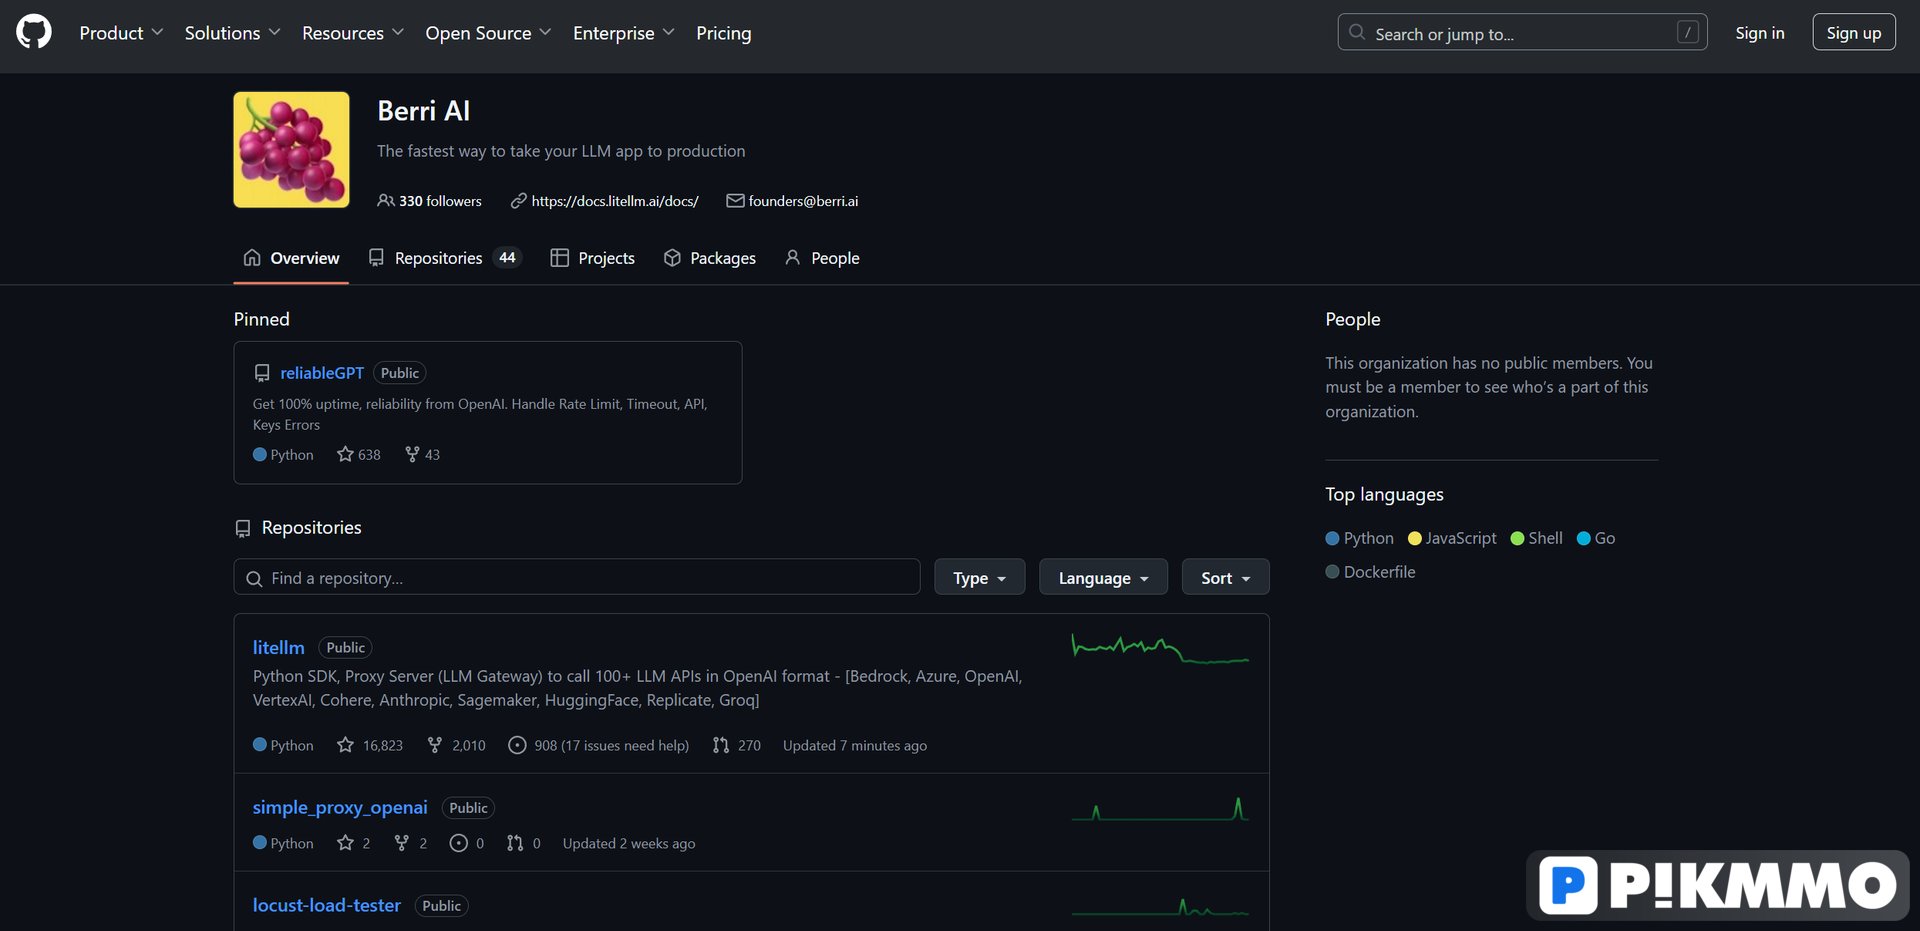
Task: Filter by Python in Top languages
Action: pyautogui.click(x=1360, y=538)
